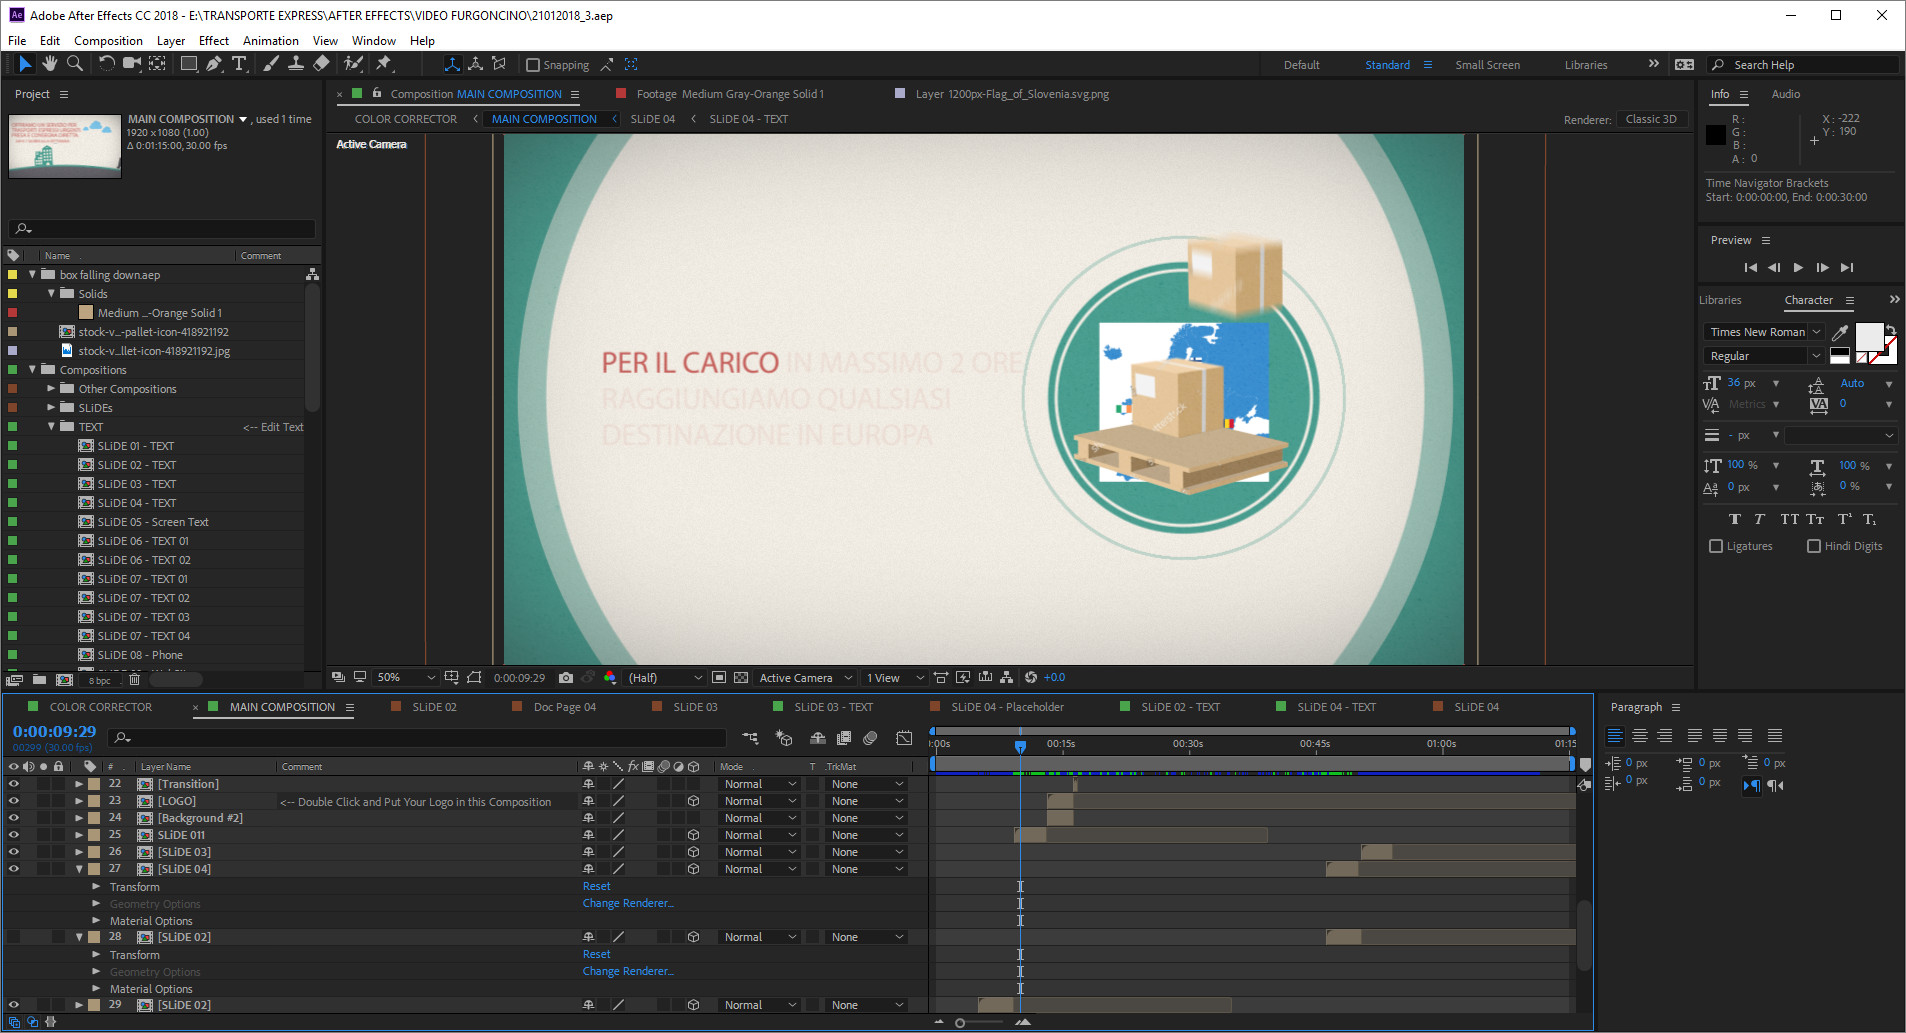Select the Unified Camera tool
This screenshot has height=1033, width=1906.
tap(131, 64)
